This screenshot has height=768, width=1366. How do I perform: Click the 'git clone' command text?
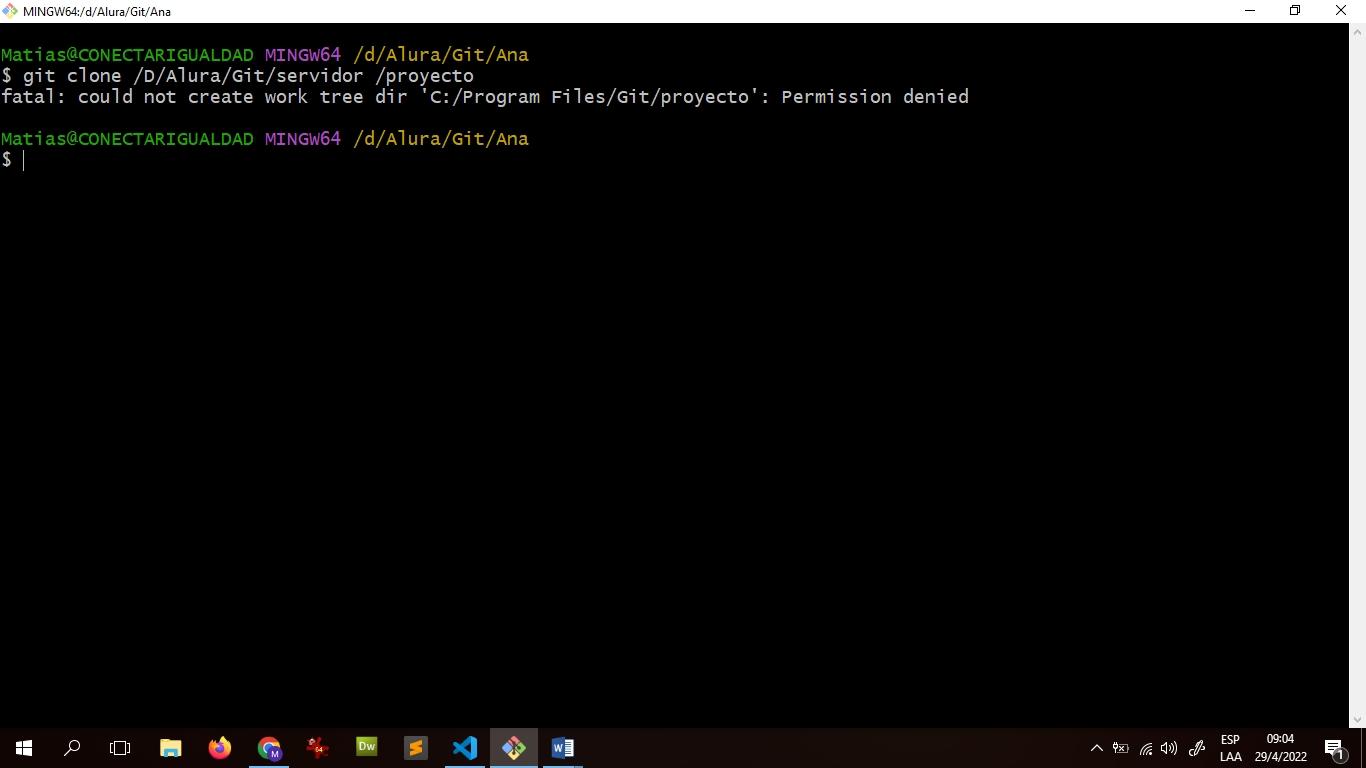[72, 76]
